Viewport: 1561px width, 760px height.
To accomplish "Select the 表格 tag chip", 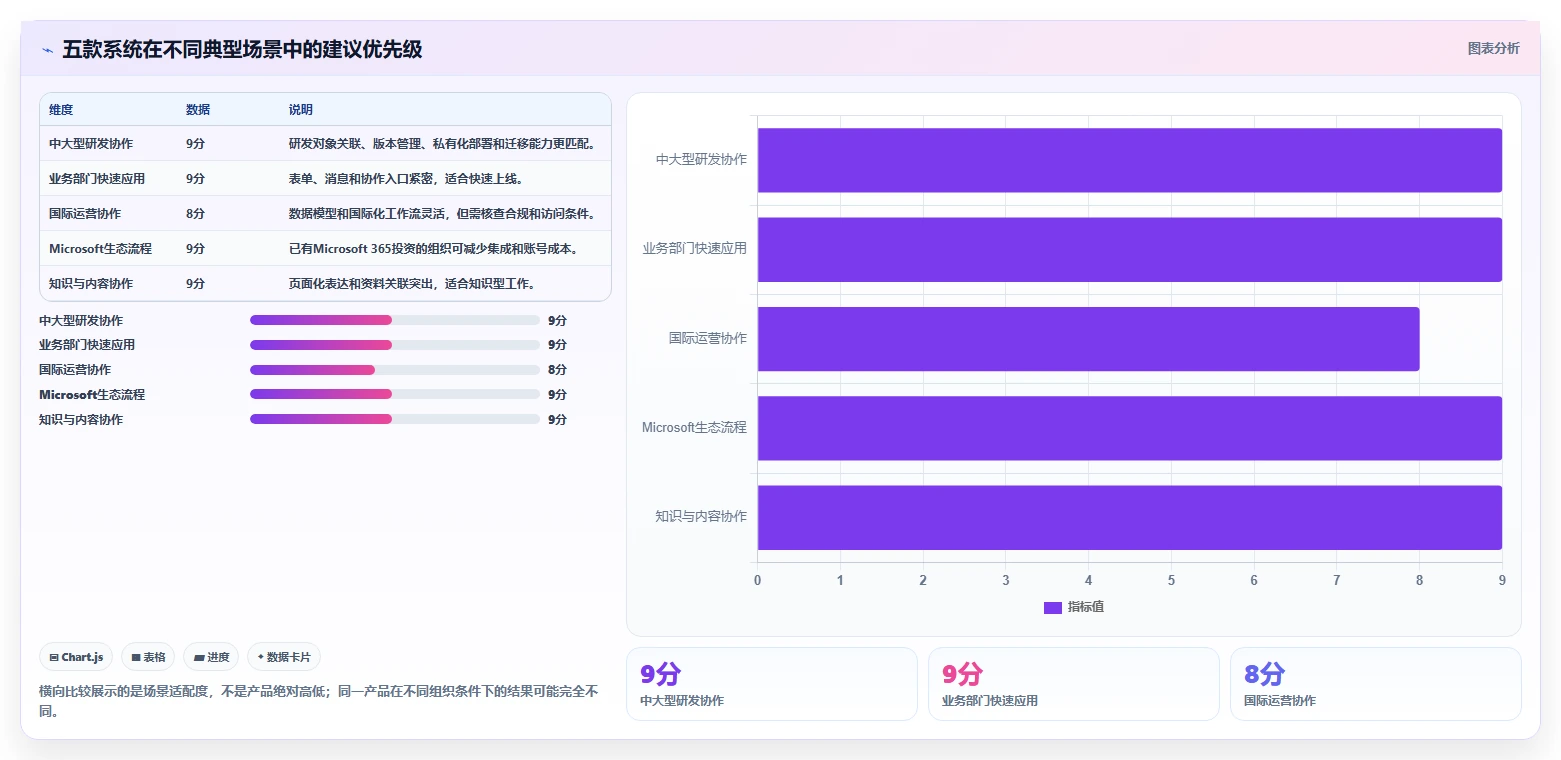I will click(148, 657).
